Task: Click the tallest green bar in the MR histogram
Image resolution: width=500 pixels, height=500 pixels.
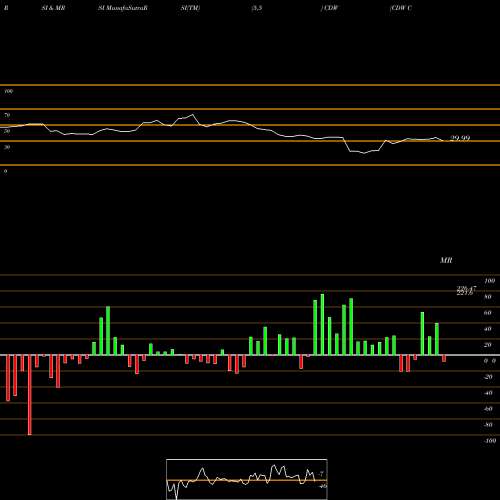Action: [322, 325]
